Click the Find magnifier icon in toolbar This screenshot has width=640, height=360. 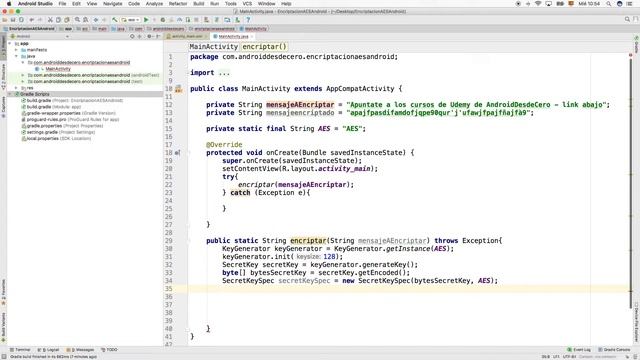[x=77, y=20]
